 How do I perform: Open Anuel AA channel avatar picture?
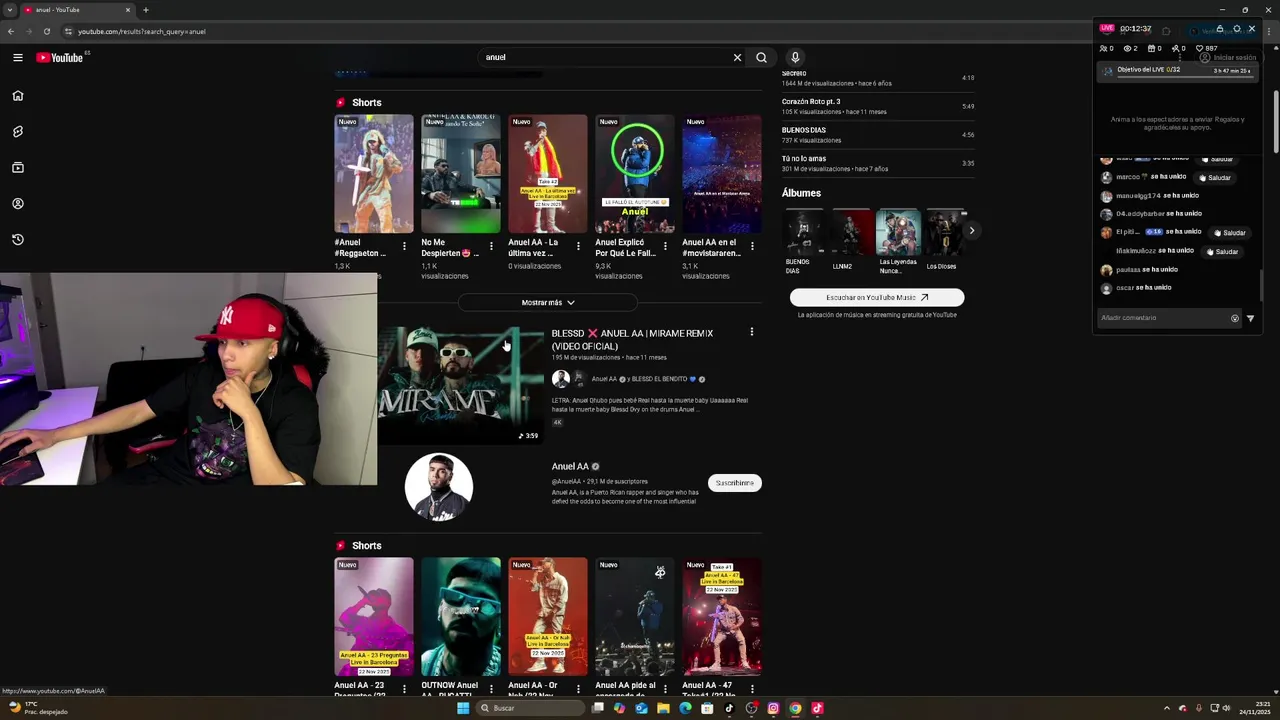coord(438,487)
